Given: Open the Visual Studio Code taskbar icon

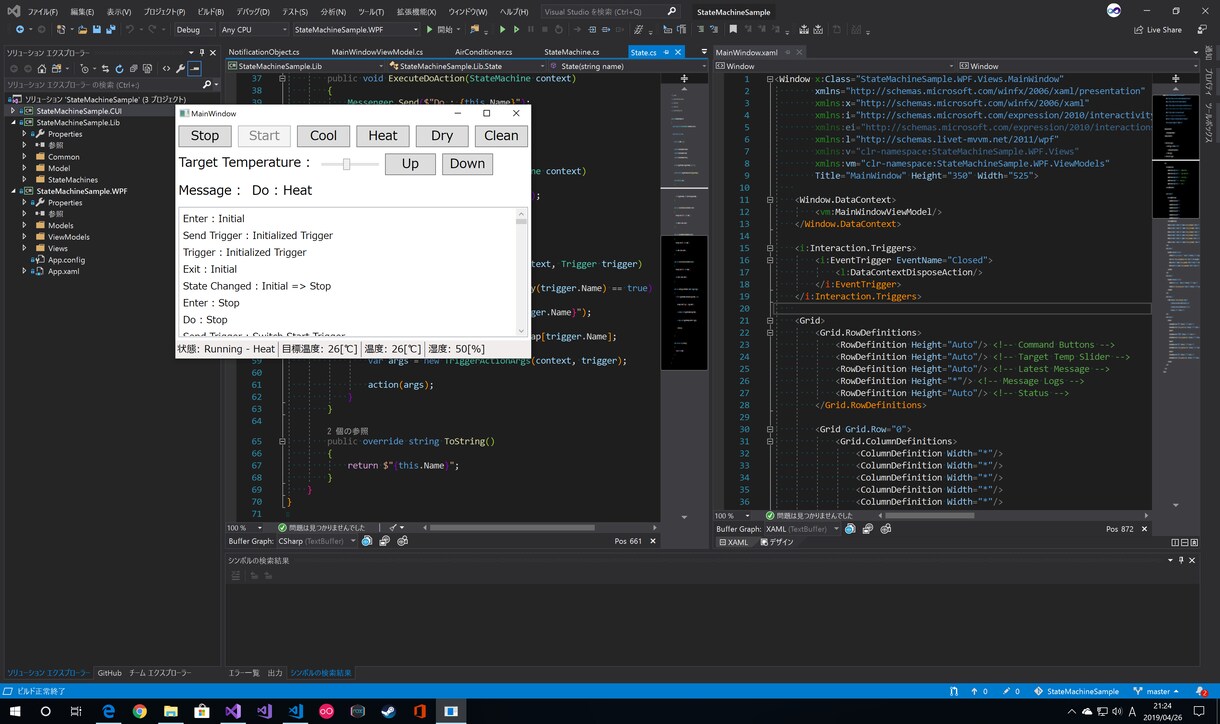Looking at the screenshot, I should pyautogui.click(x=295, y=711).
